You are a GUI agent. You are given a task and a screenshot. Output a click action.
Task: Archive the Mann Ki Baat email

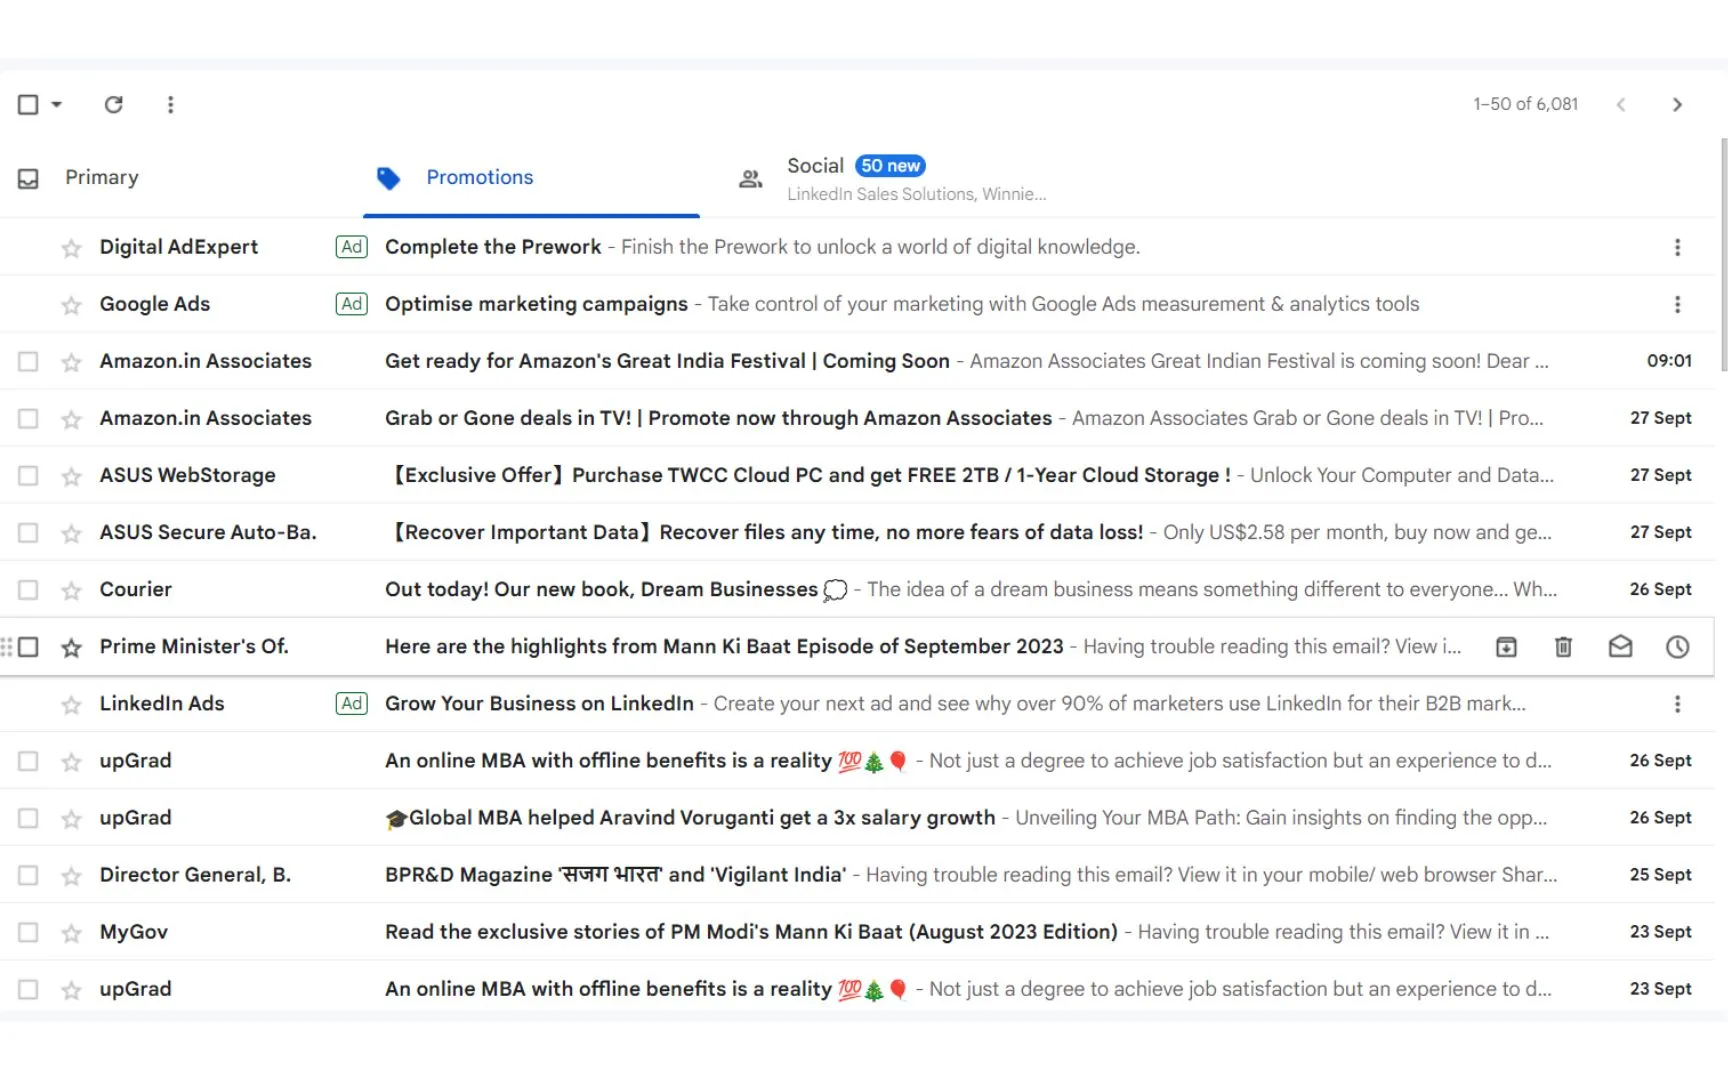[1506, 647]
